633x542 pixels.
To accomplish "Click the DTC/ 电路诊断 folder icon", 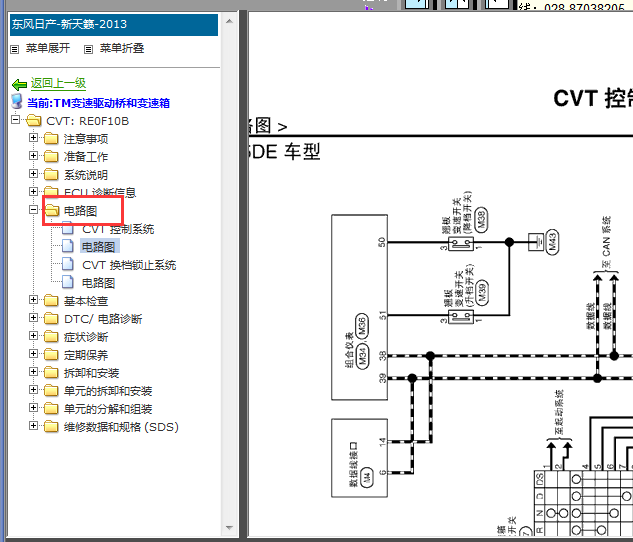I will click(51, 319).
